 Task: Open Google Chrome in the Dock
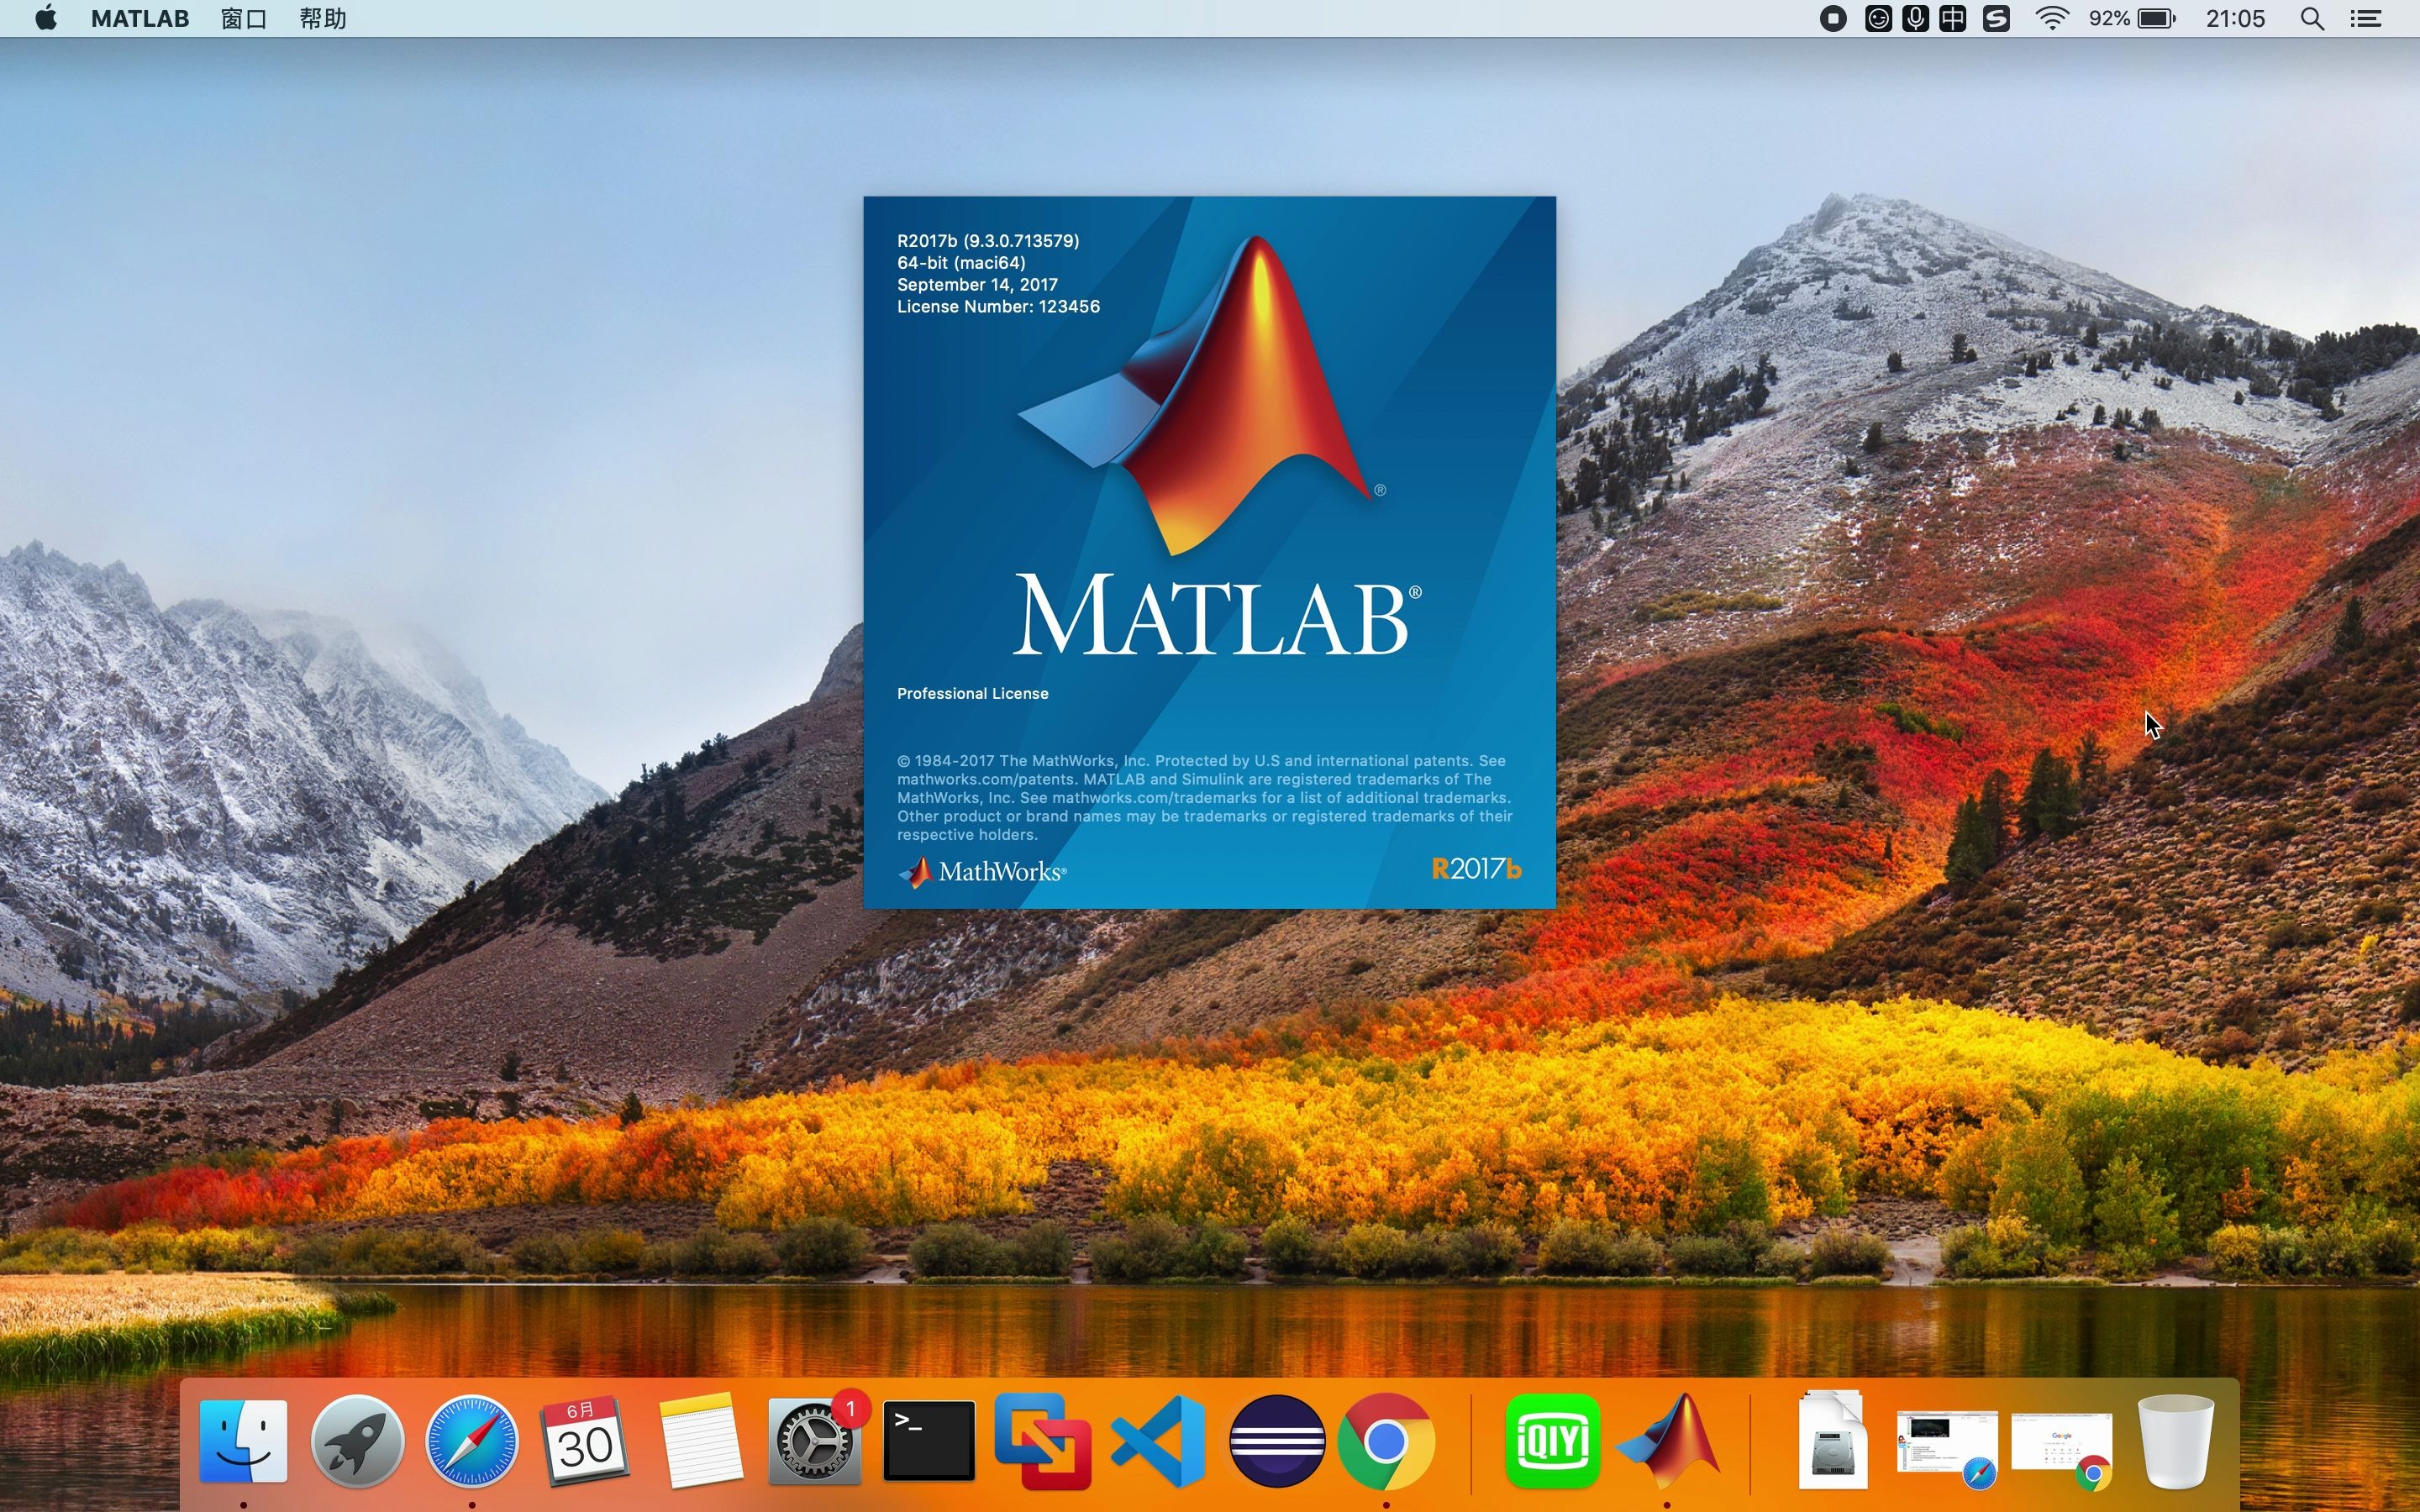tap(1386, 1440)
